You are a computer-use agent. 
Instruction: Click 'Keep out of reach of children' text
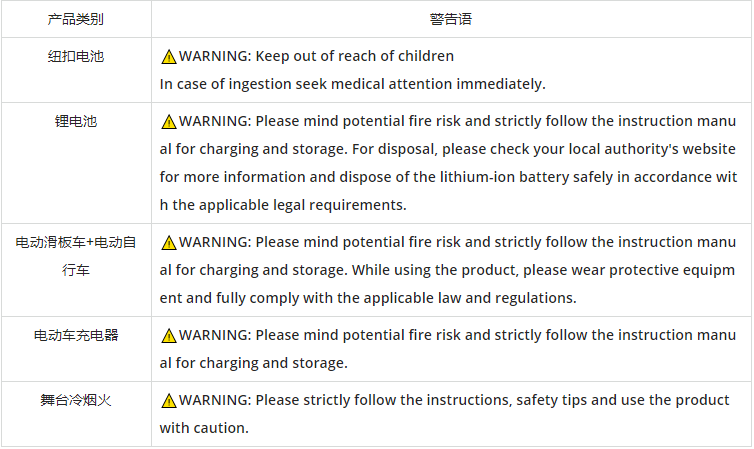click(x=354, y=56)
